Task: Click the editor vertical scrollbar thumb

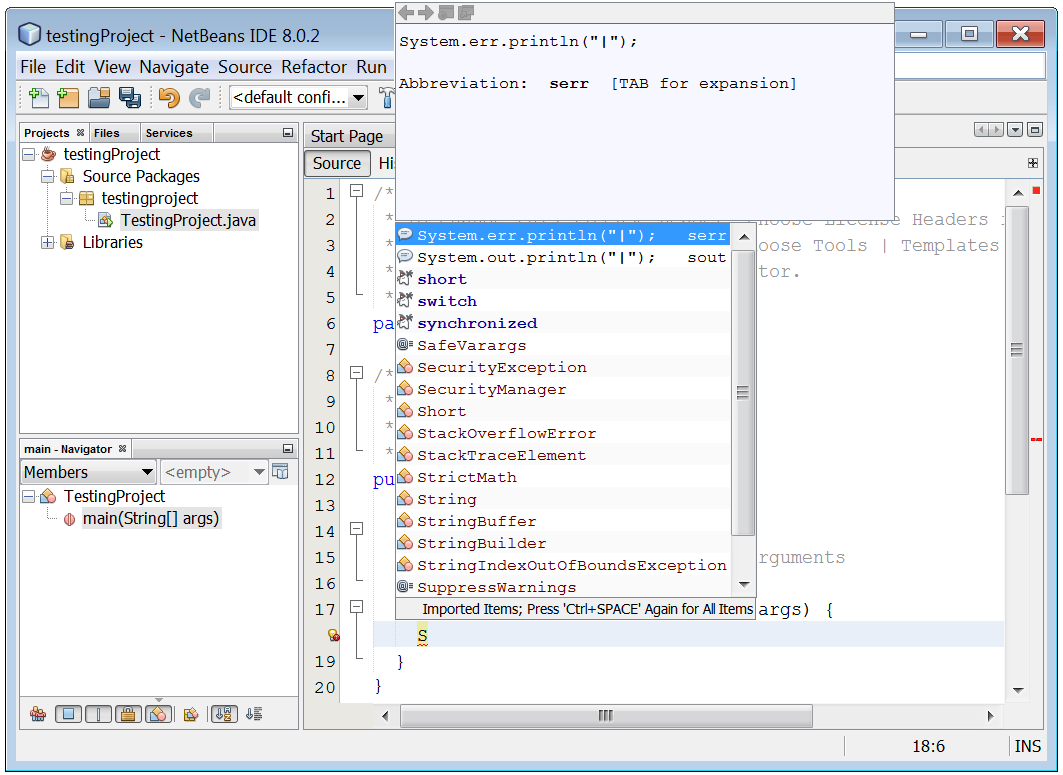Action: click(x=1017, y=351)
